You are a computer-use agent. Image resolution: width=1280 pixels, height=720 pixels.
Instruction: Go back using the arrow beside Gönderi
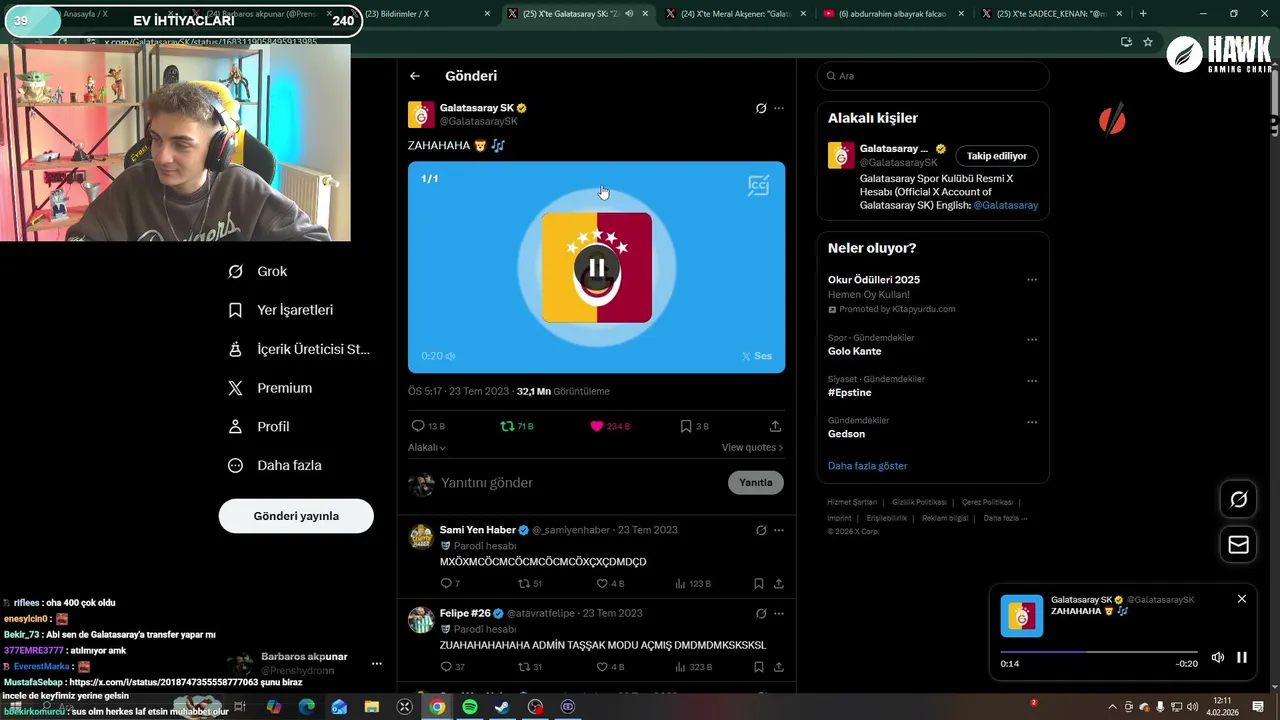pyautogui.click(x=415, y=76)
